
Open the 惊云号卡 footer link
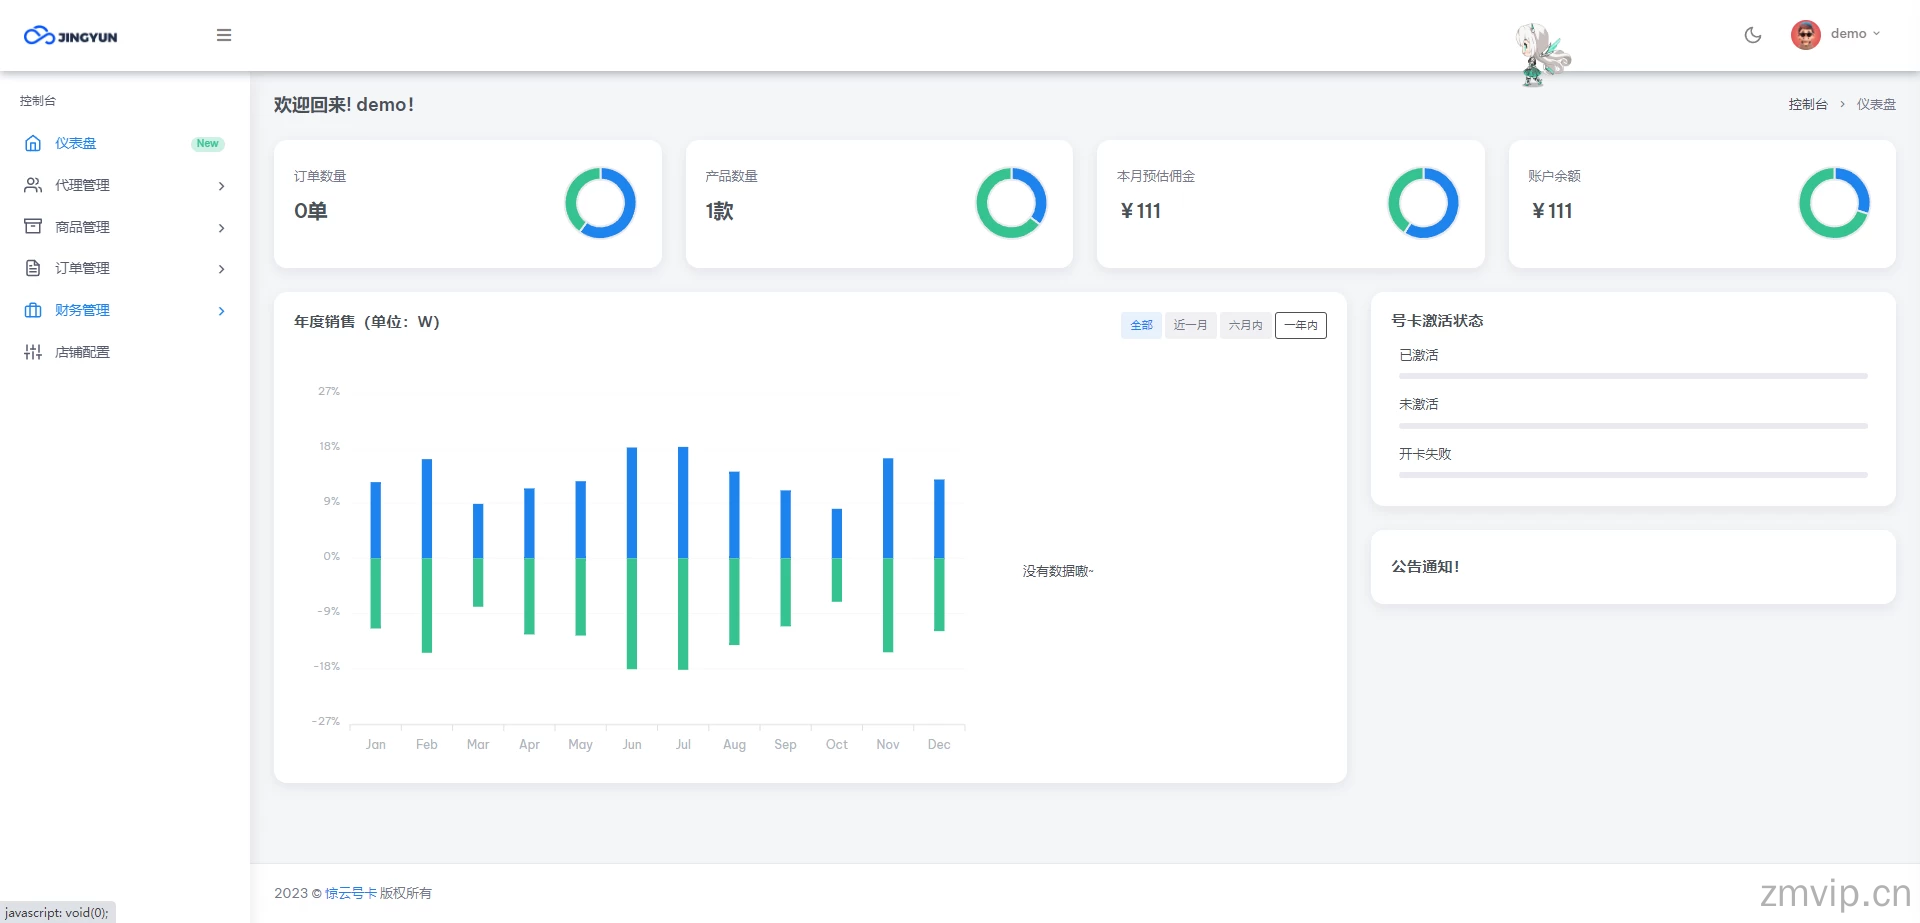(x=351, y=893)
